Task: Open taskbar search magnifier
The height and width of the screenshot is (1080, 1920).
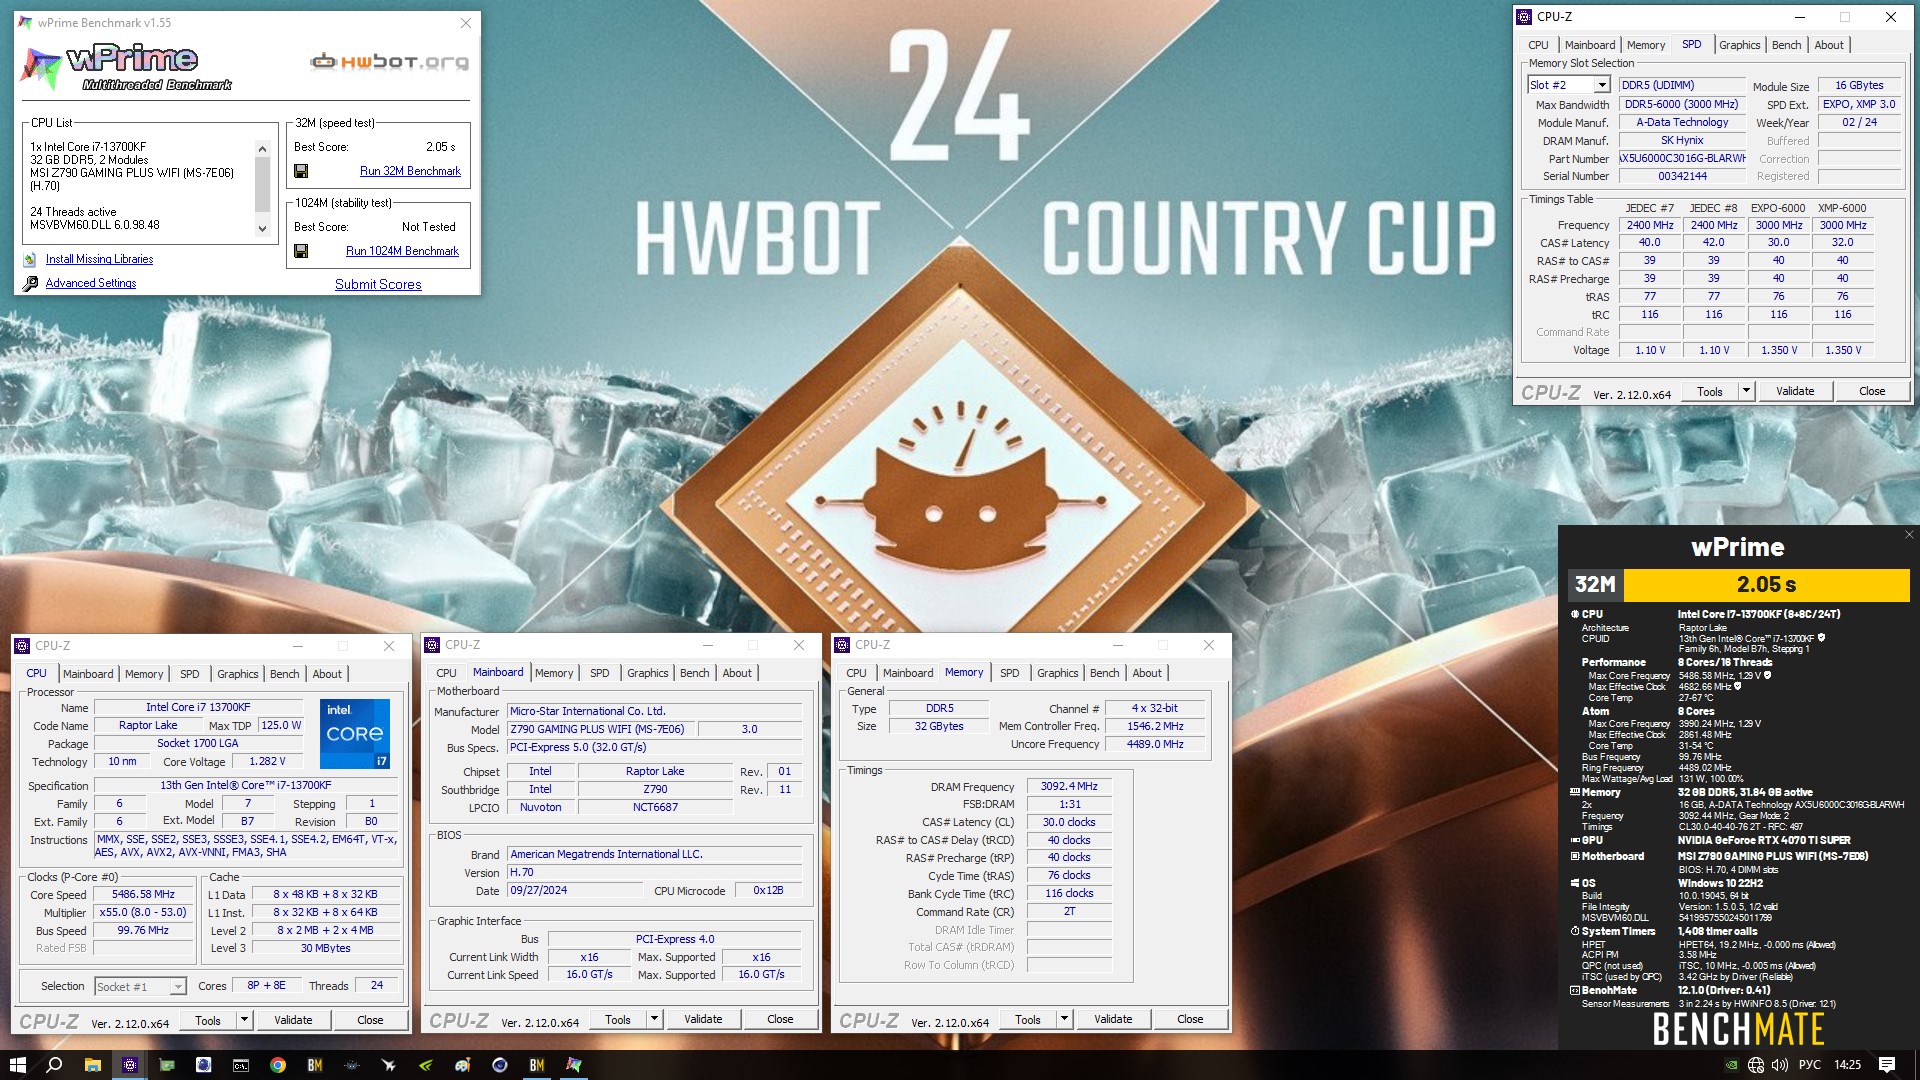Action: point(54,1065)
